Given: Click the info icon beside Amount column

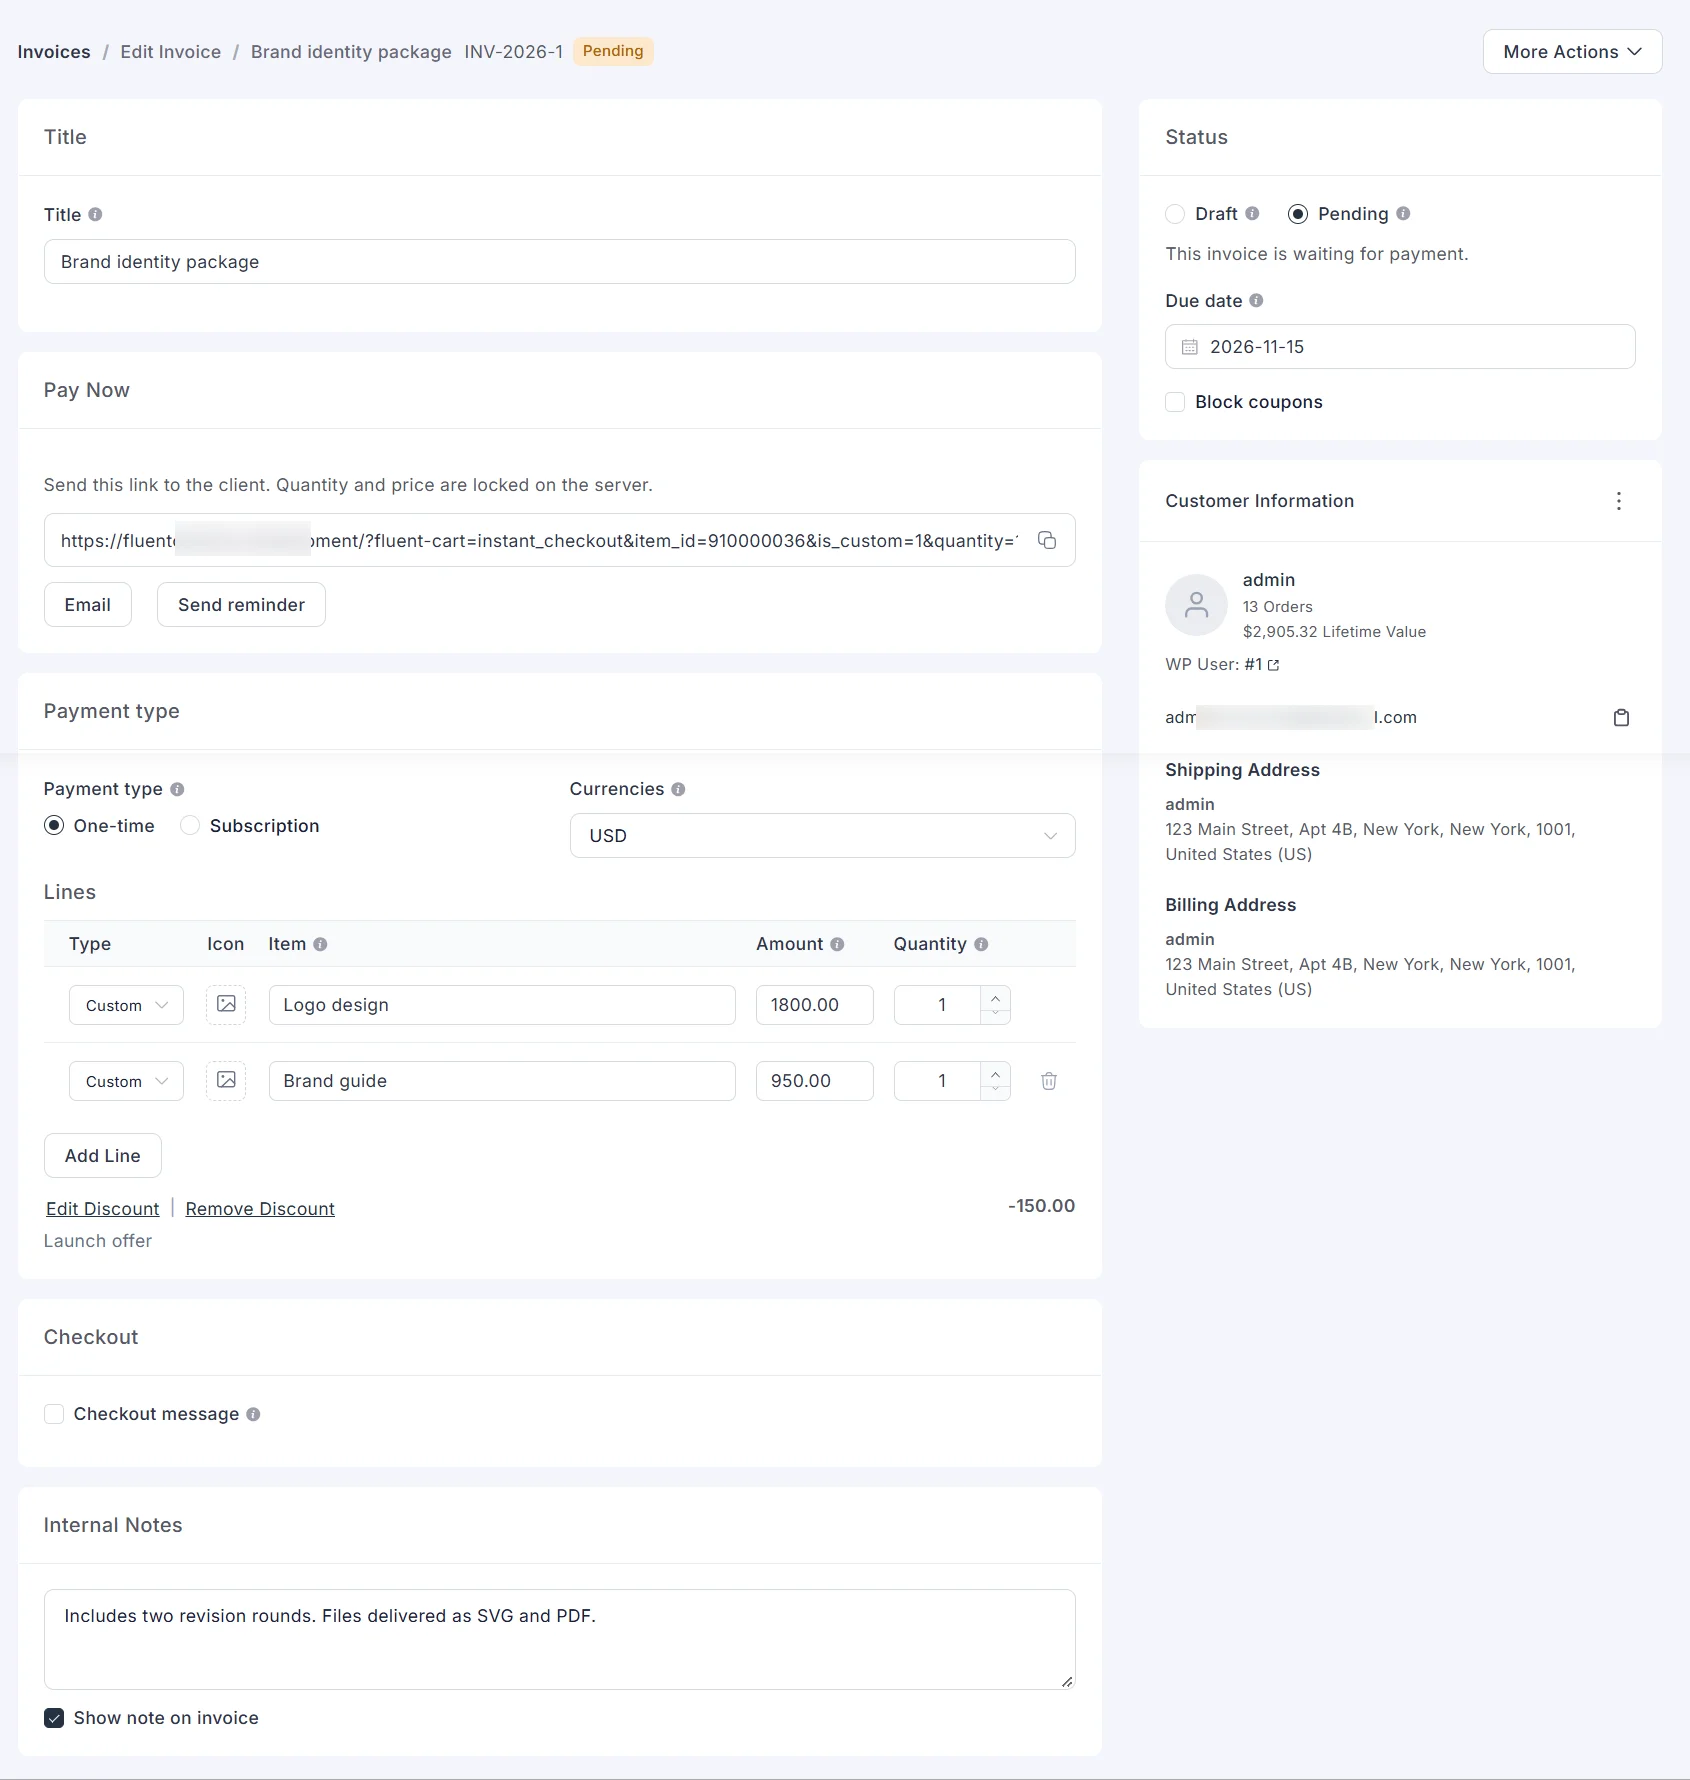Looking at the screenshot, I should (x=837, y=944).
